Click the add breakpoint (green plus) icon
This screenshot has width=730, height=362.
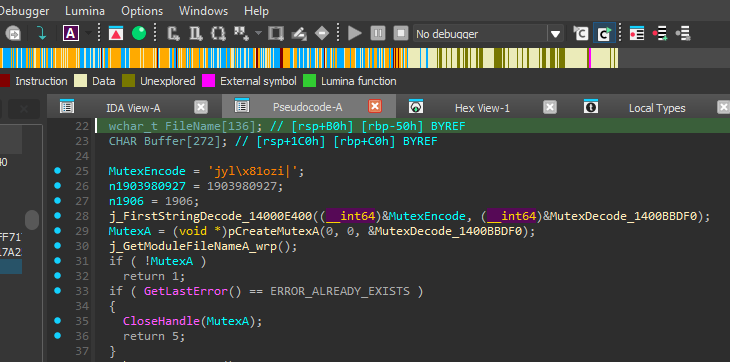coord(660,34)
